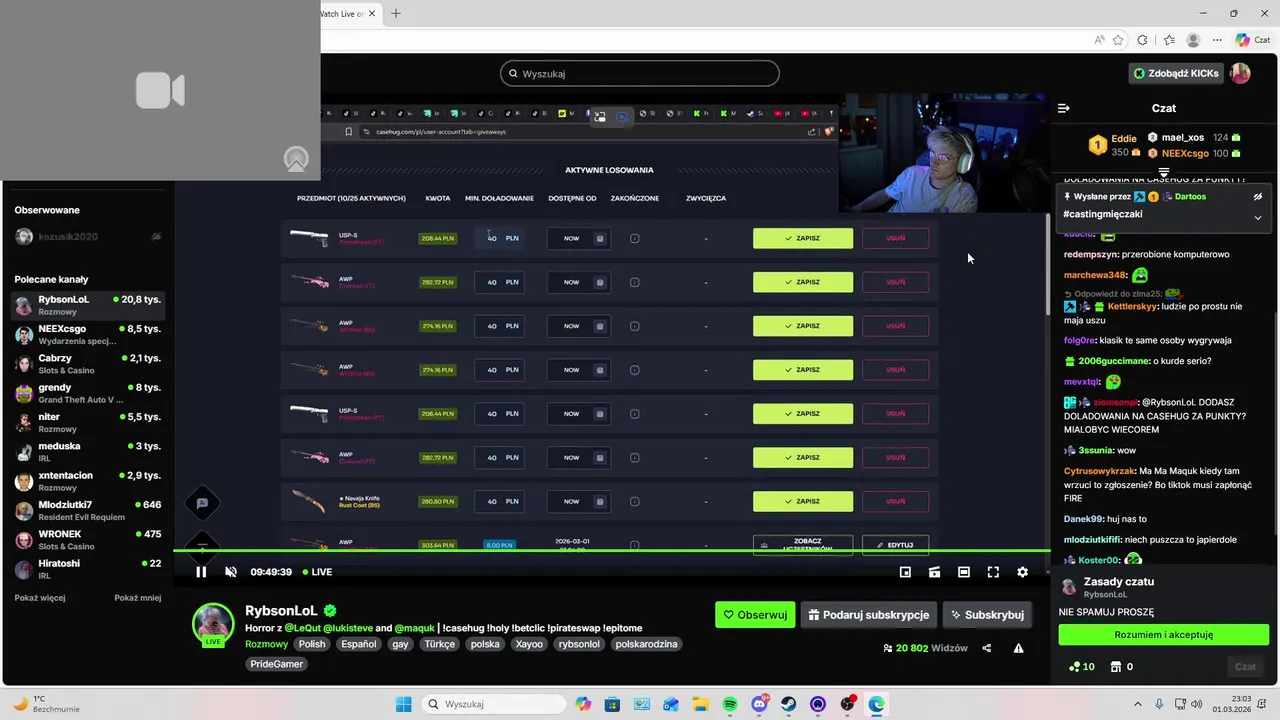Select the polskarodzina tag
Screen dimensions: 1280x720
point(647,644)
